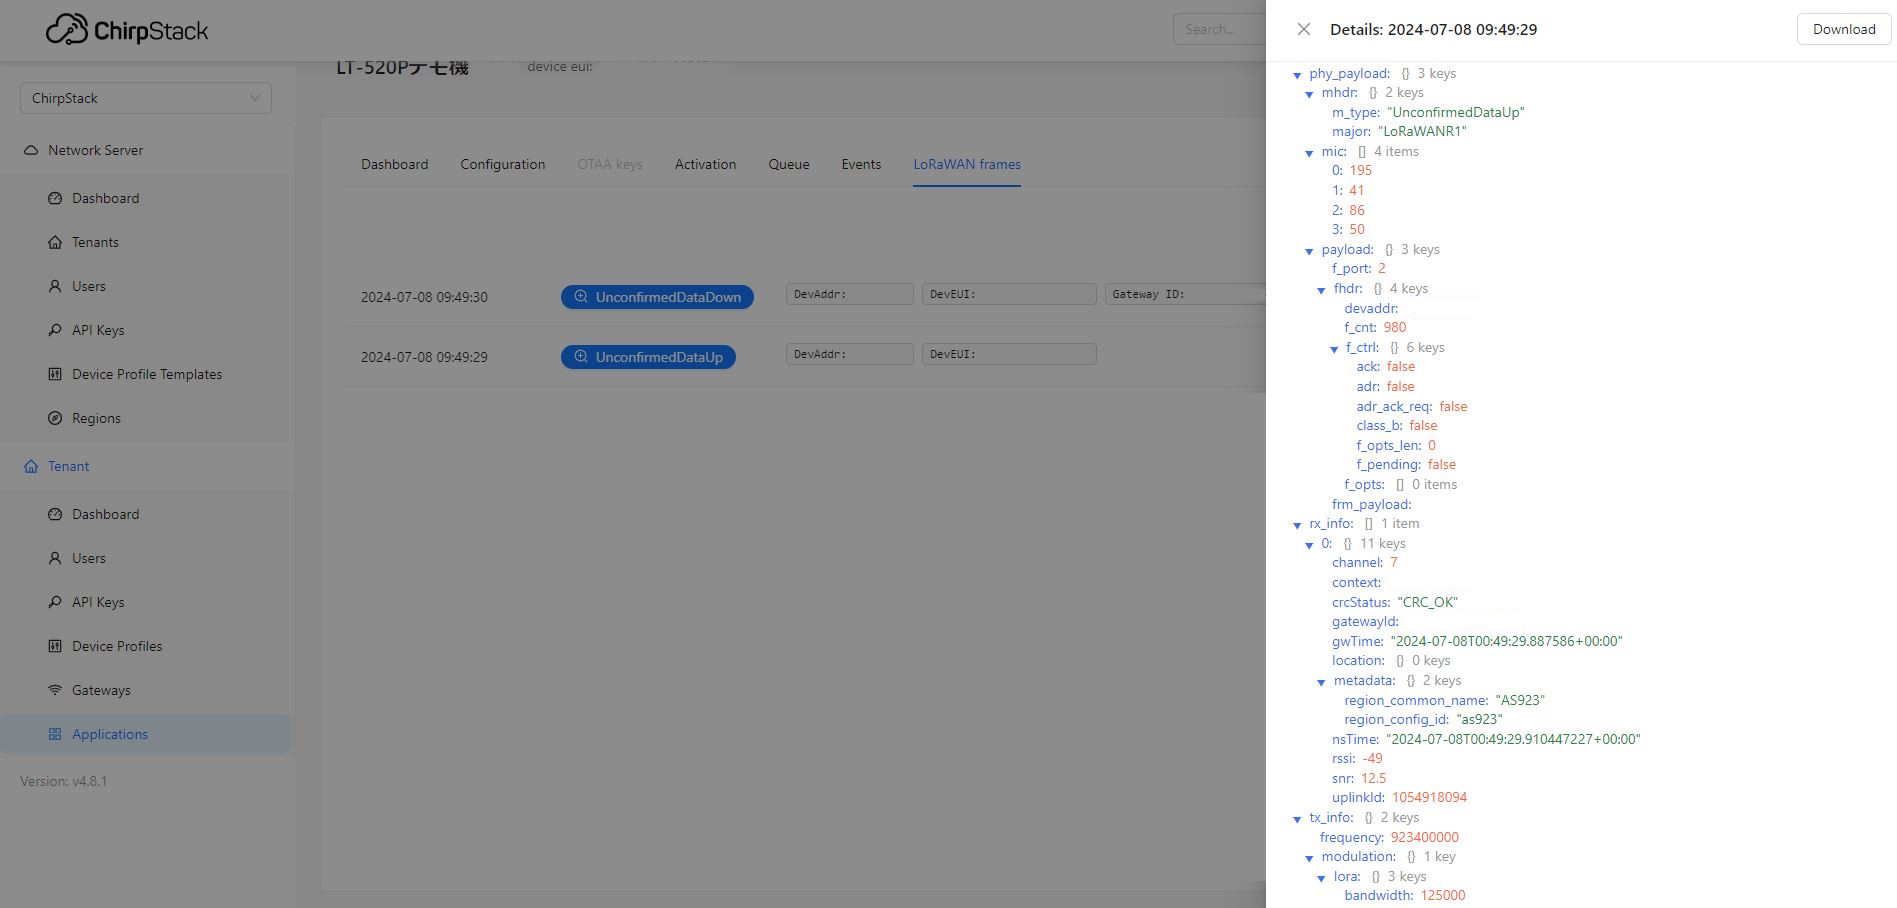Image resolution: width=1897 pixels, height=908 pixels.
Task: Open the ChirpStack tenant selector dropdown
Action: point(145,98)
